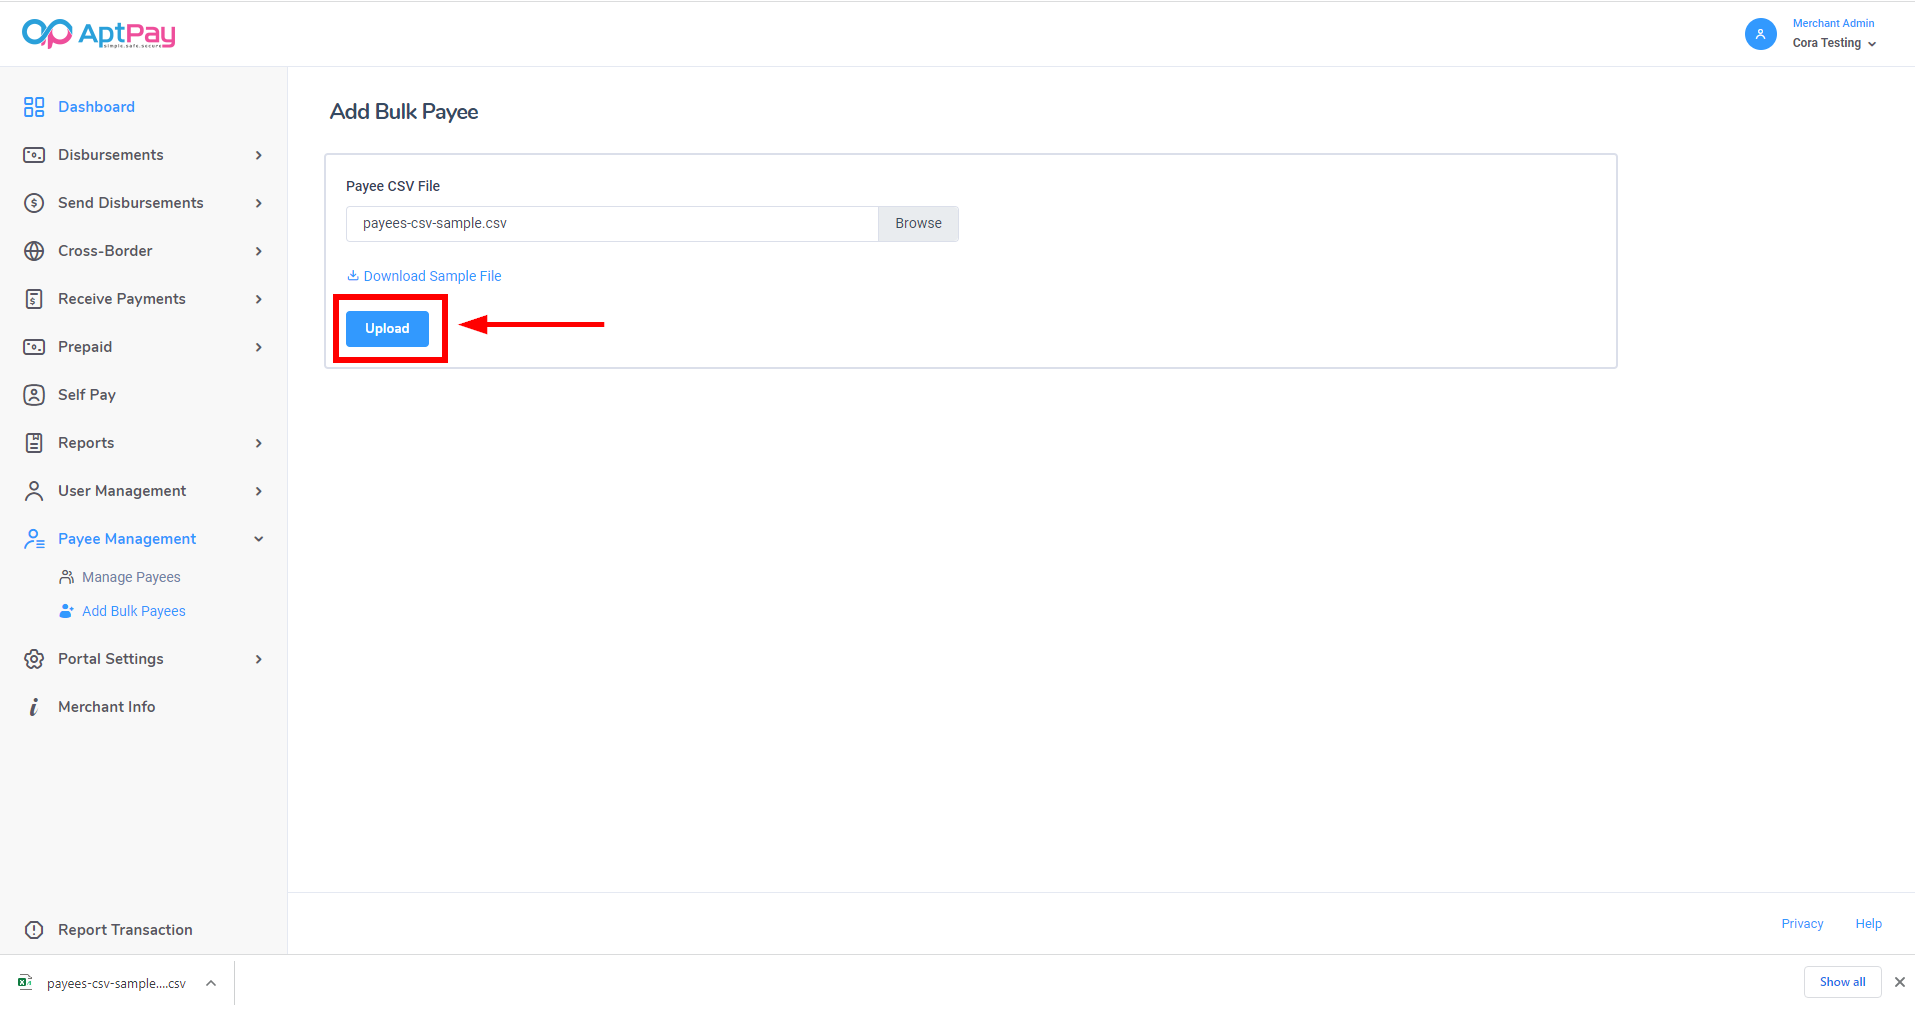Viewport: 1915px width, 1011px height.
Task: Click the user avatar icon
Action: point(1760,34)
